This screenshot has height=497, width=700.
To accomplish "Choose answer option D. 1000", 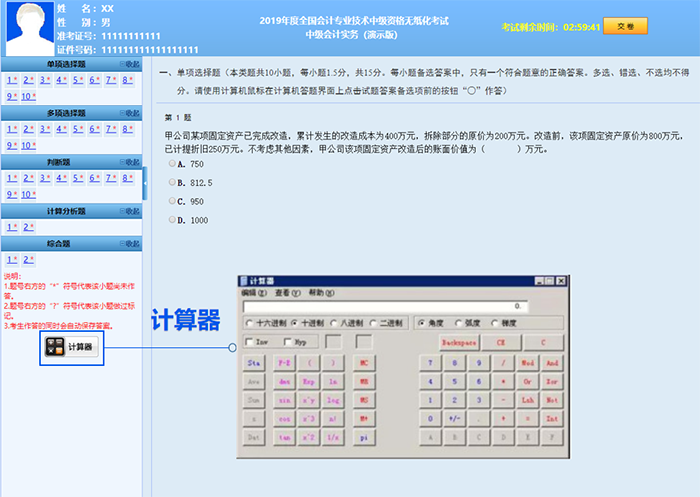I will point(172,219).
